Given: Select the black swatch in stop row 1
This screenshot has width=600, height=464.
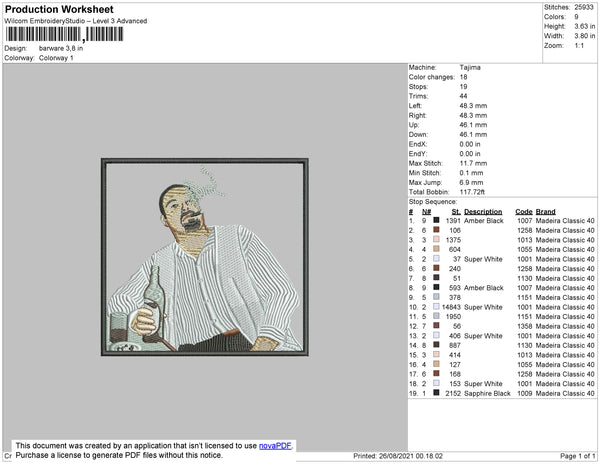Looking at the screenshot, I should coord(436,220).
